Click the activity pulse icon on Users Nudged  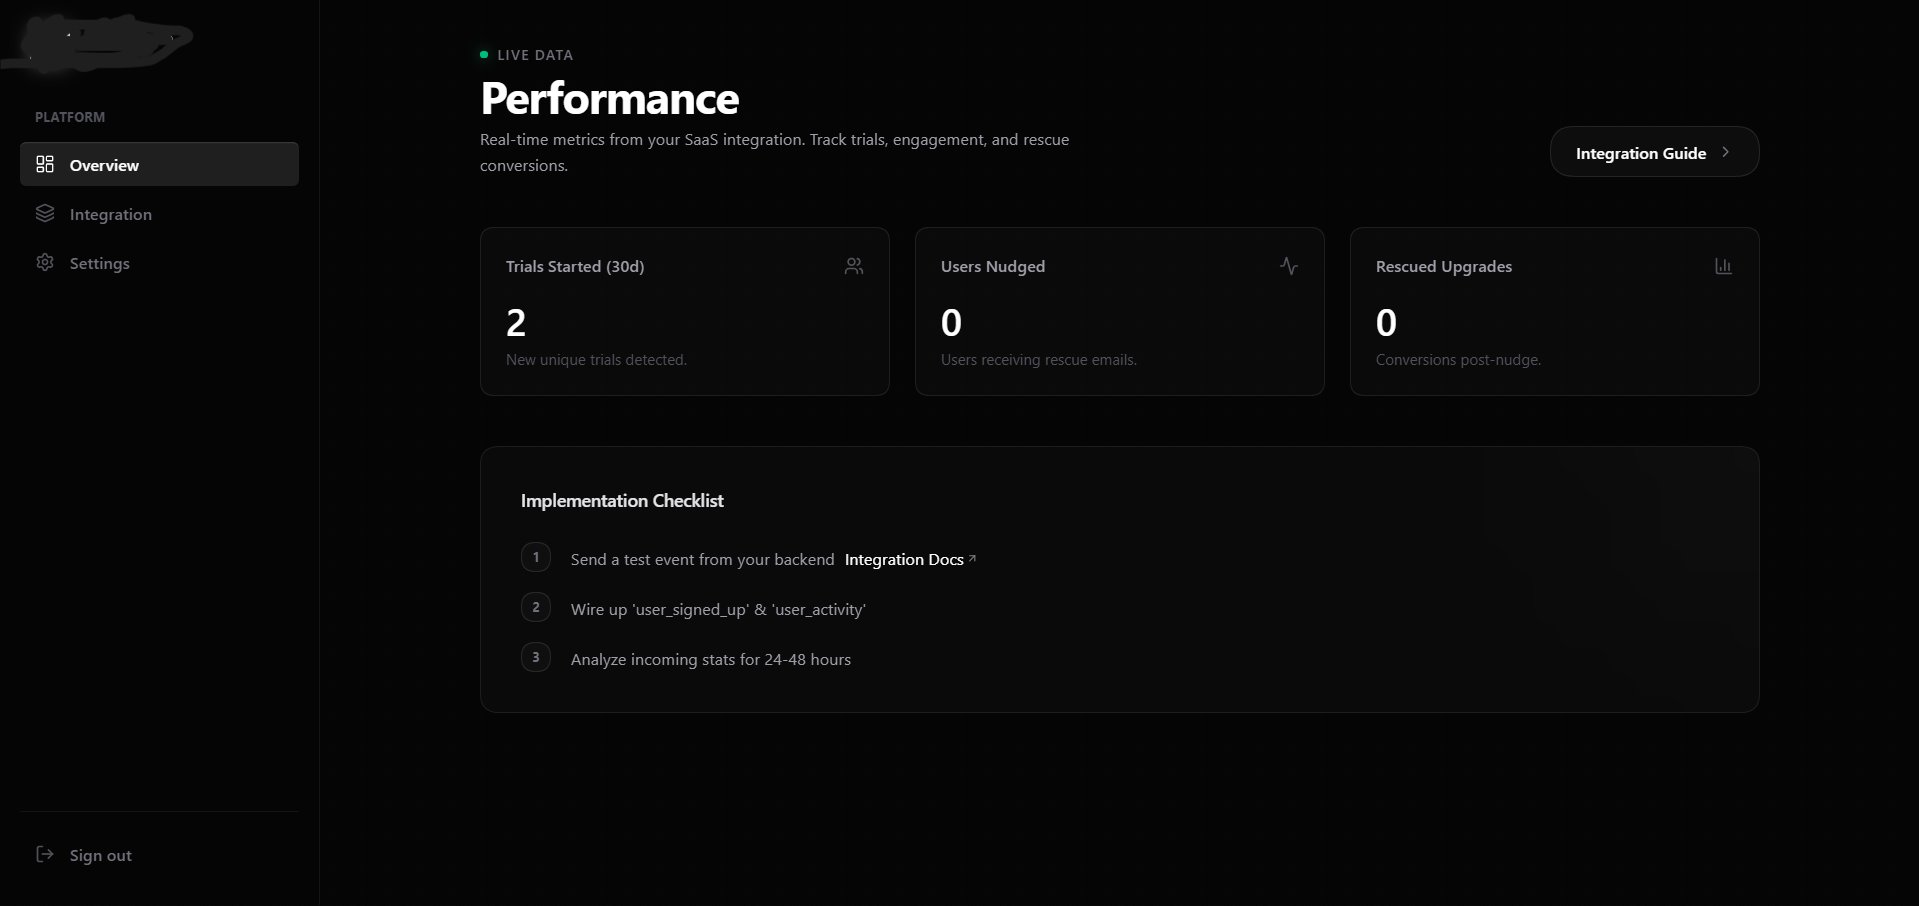[1289, 266]
